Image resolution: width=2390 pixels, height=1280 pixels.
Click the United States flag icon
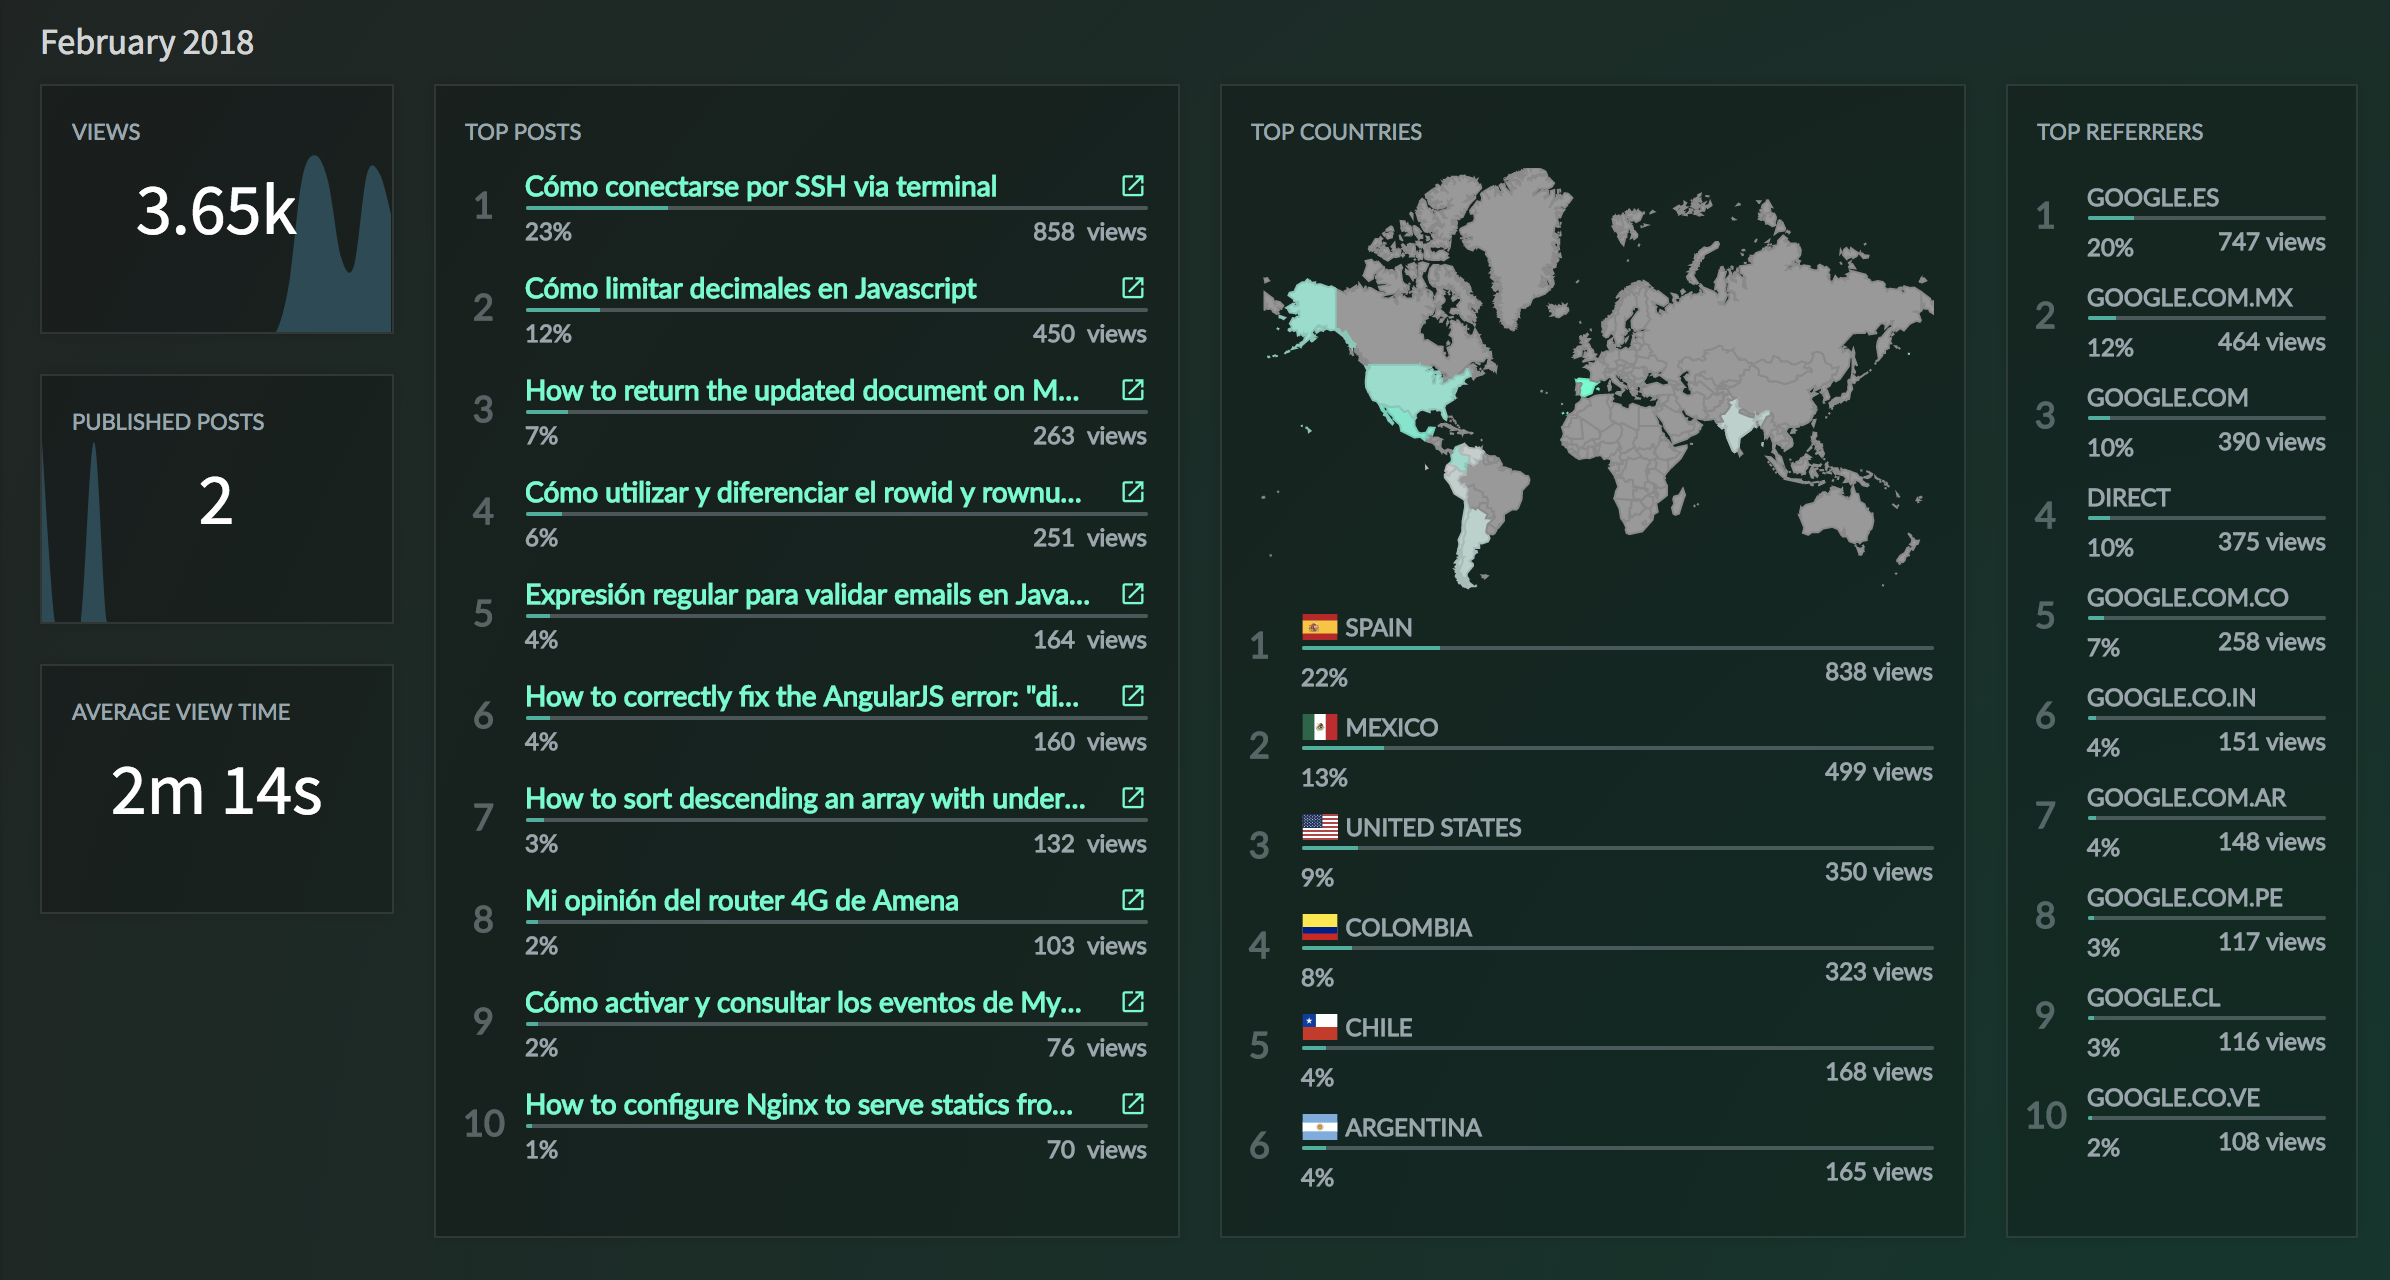coord(1319,827)
